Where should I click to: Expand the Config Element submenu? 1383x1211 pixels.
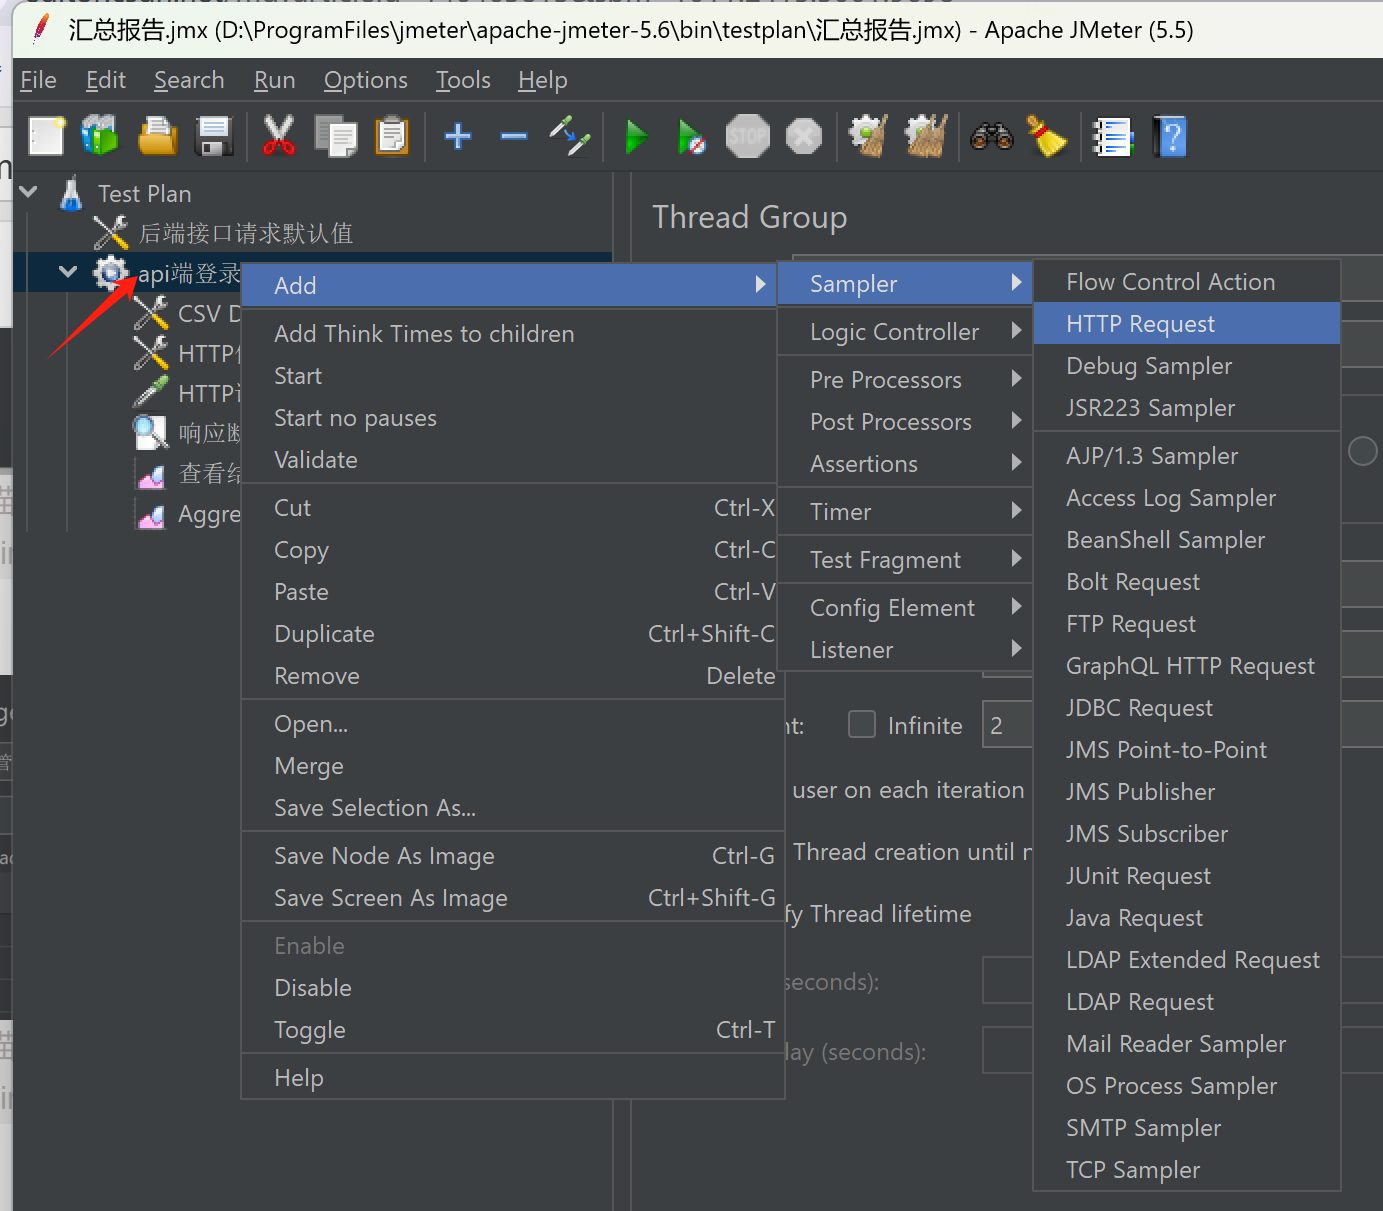click(x=905, y=608)
